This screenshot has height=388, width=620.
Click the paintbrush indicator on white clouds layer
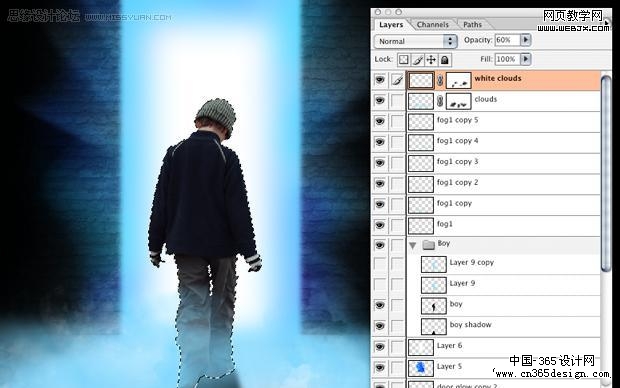397,80
